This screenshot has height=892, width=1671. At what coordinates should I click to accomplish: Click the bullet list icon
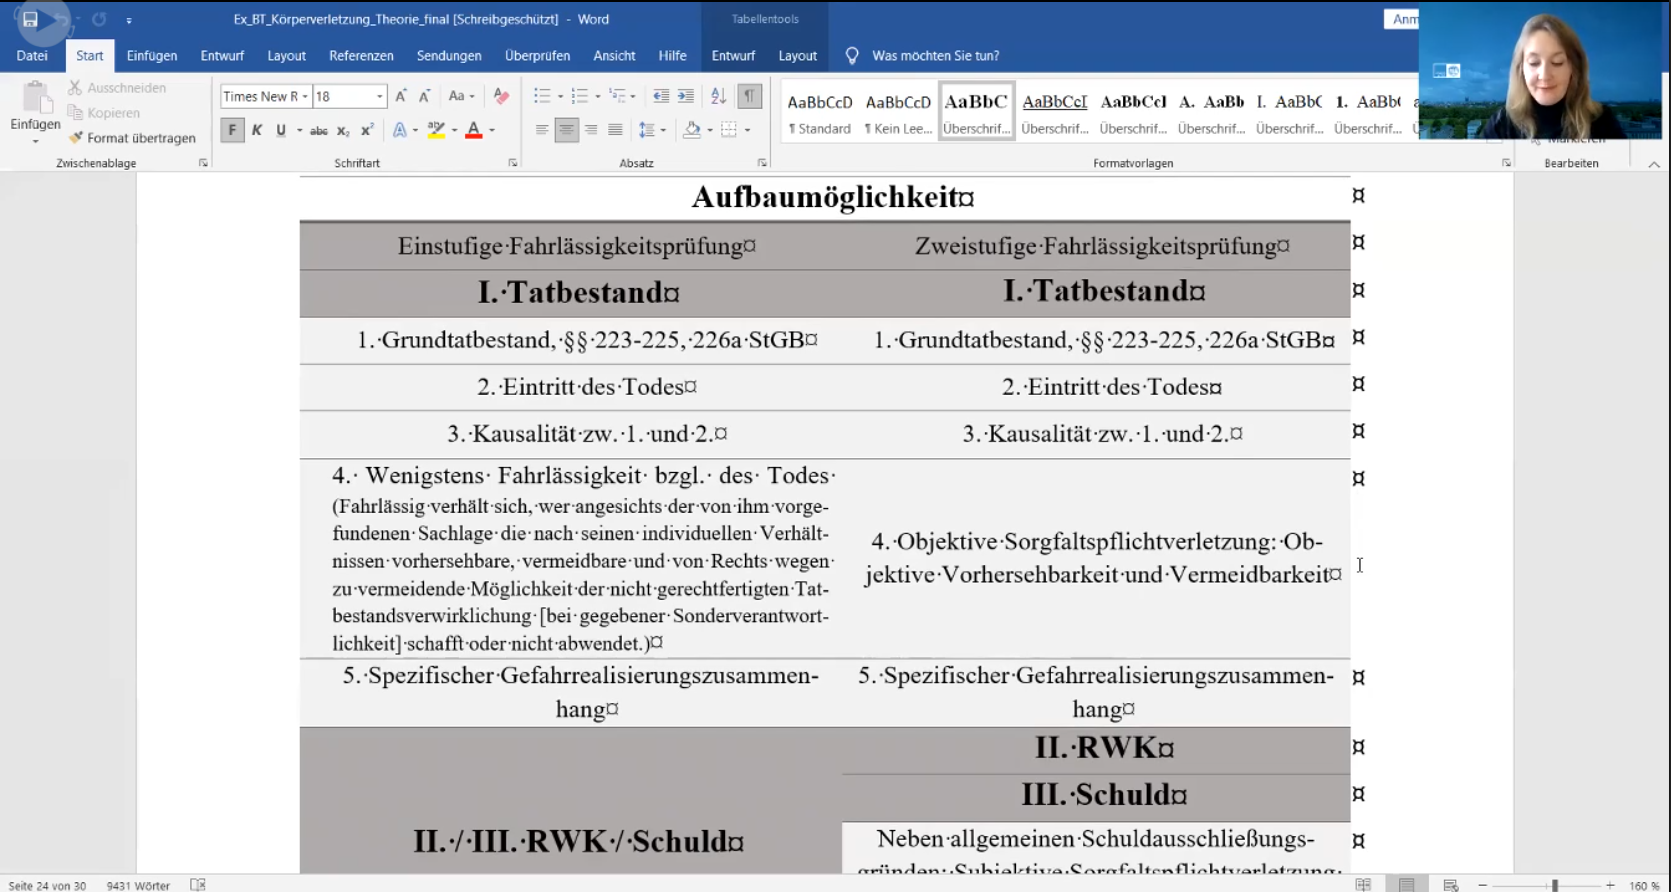click(542, 96)
